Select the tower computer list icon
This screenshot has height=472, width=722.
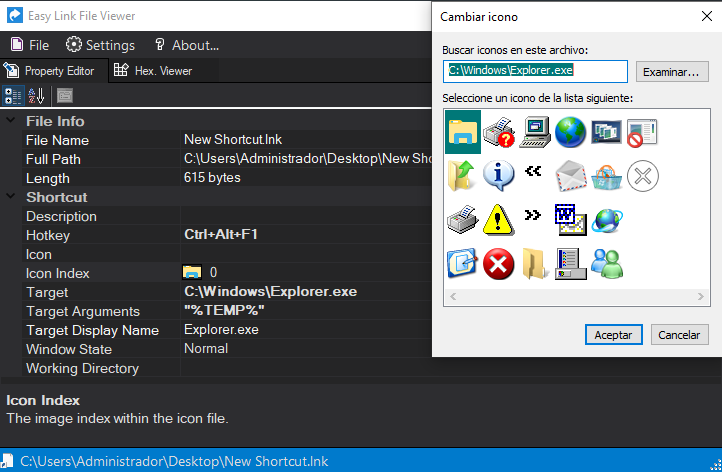pyautogui.click(x=571, y=264)
